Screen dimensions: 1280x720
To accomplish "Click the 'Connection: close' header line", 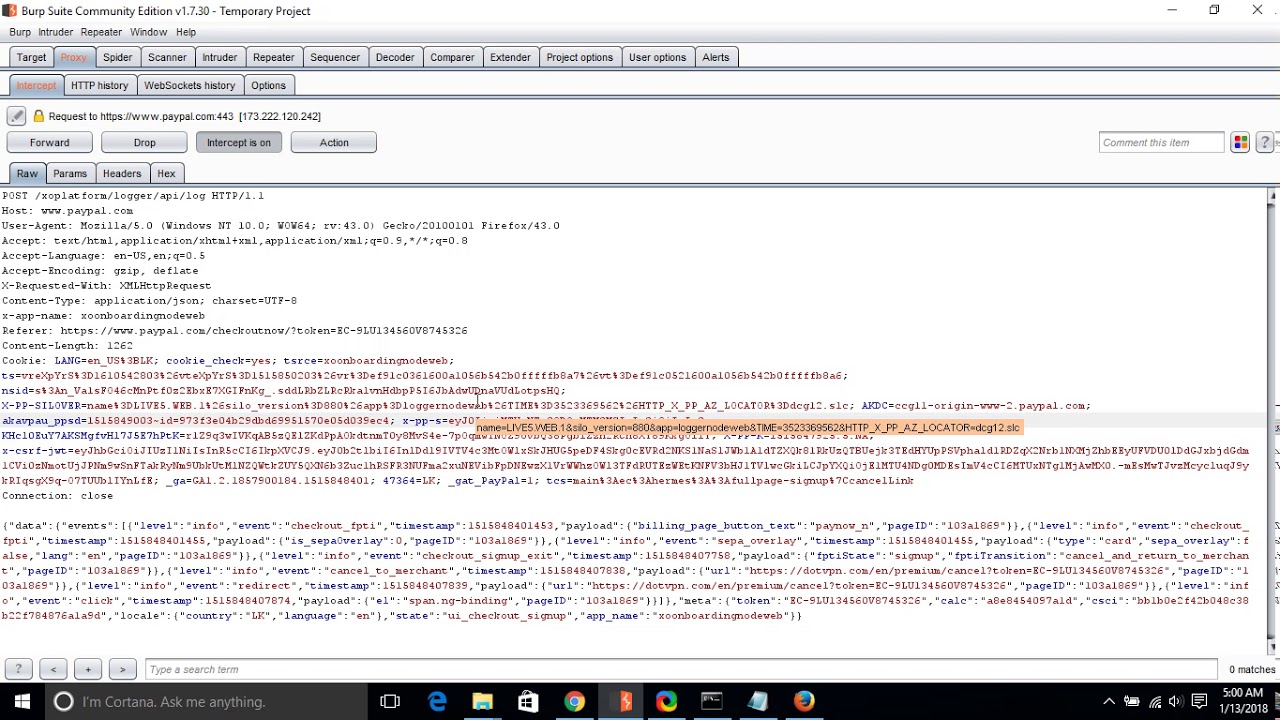I will (57, 496).
